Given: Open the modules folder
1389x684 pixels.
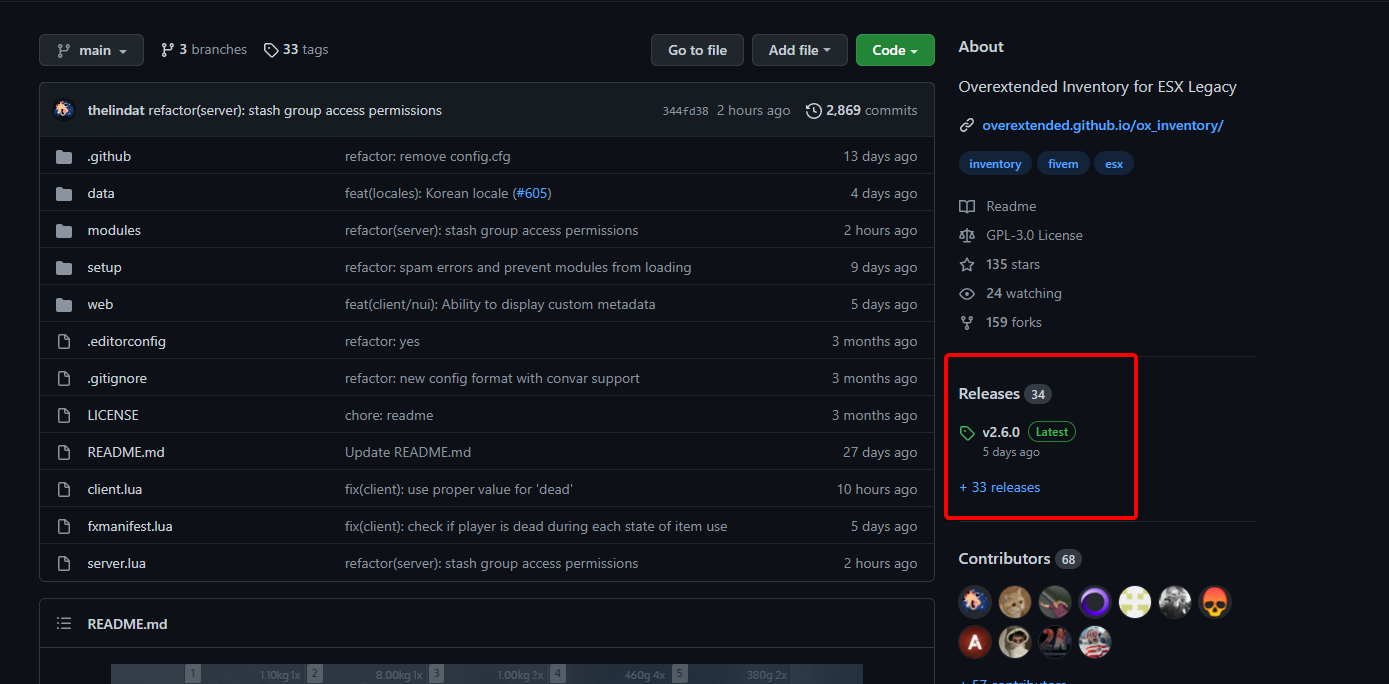Looking at the screenshot, I should click(x=114, y=230).
